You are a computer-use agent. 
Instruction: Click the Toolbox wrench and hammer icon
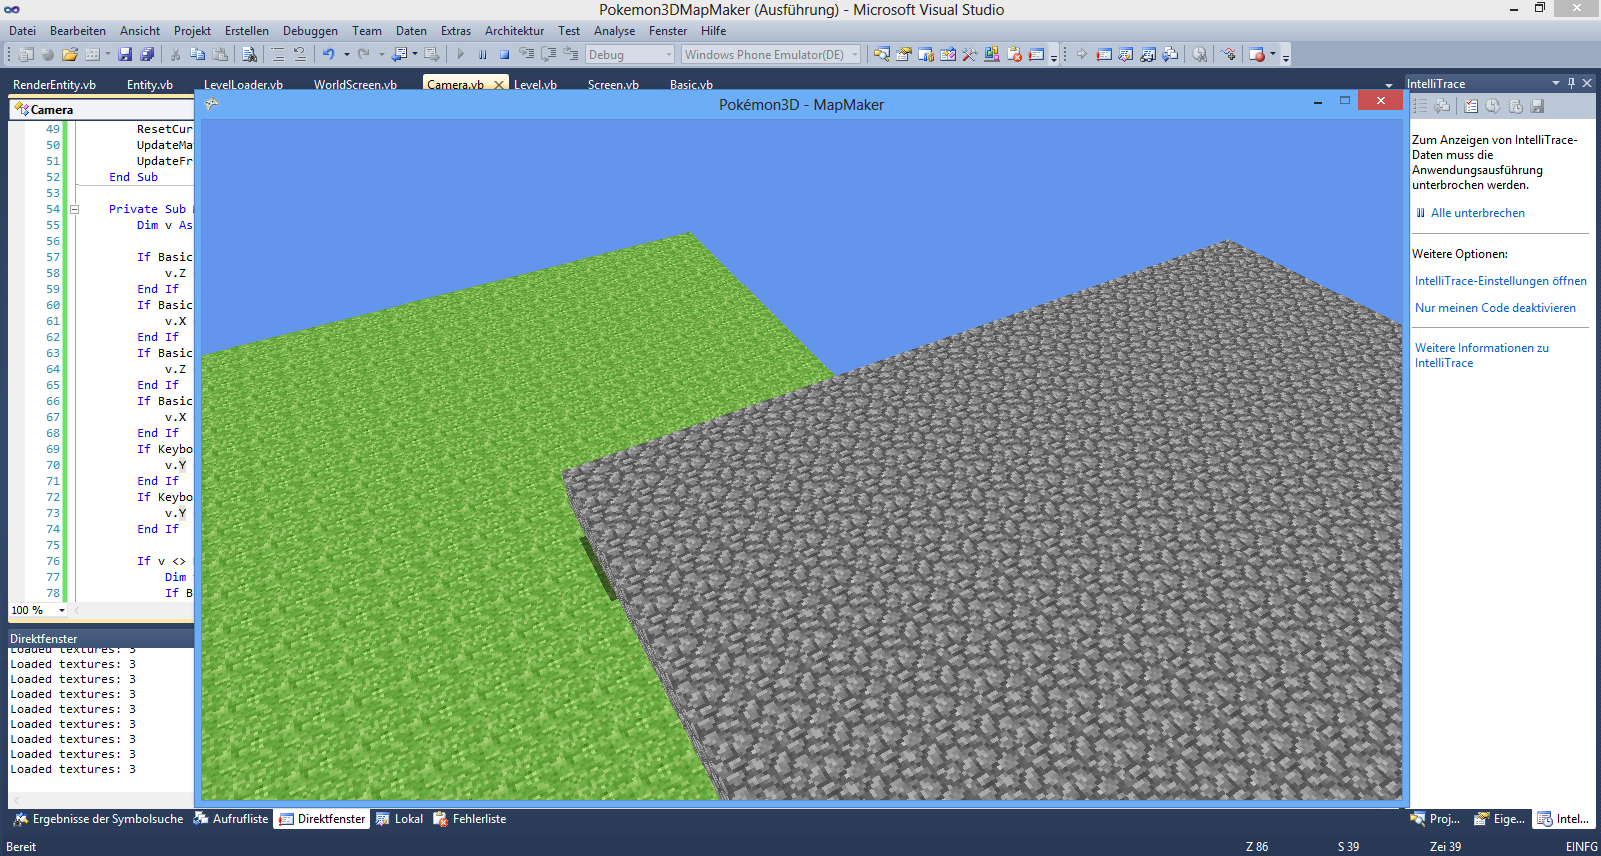(969, 54)
